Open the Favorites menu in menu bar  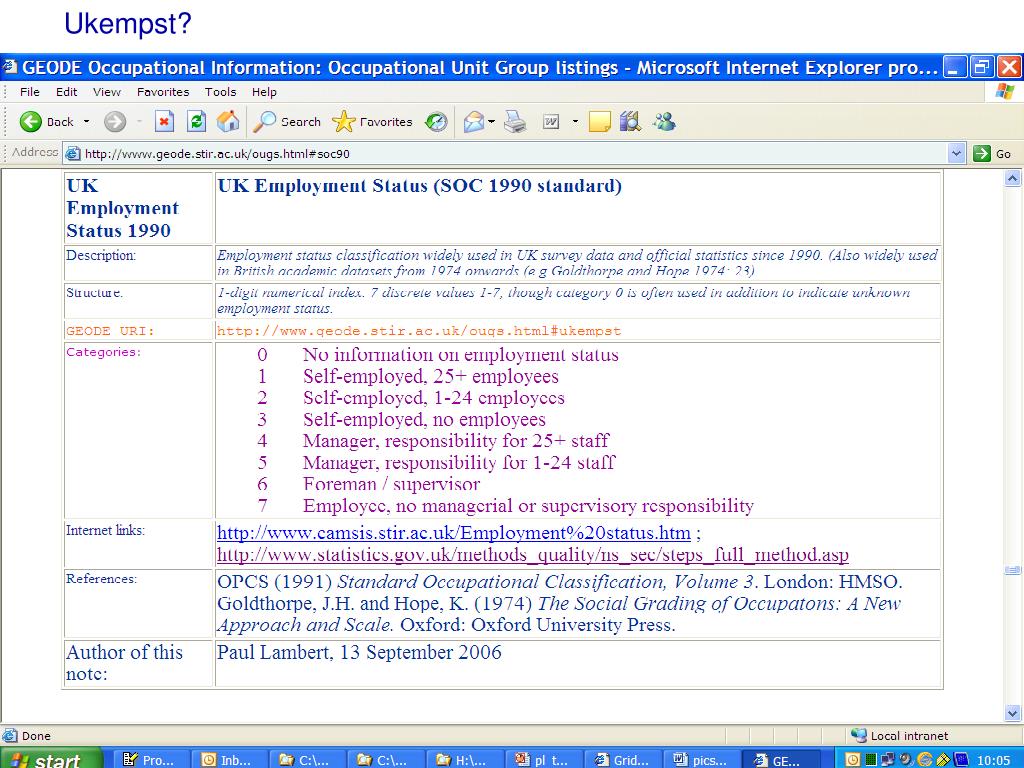163,92
